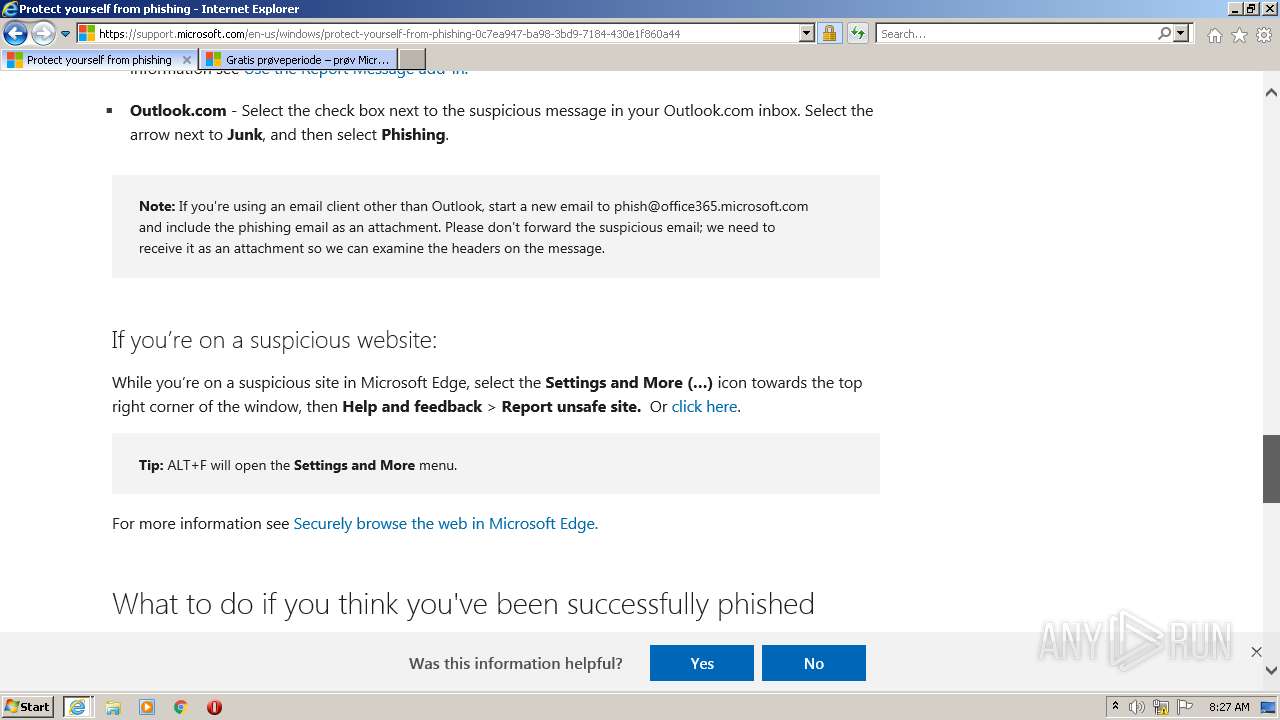
Task: Open the search provider dropdown arrow
Action: pyautogui.click(x=1181, y=33)
